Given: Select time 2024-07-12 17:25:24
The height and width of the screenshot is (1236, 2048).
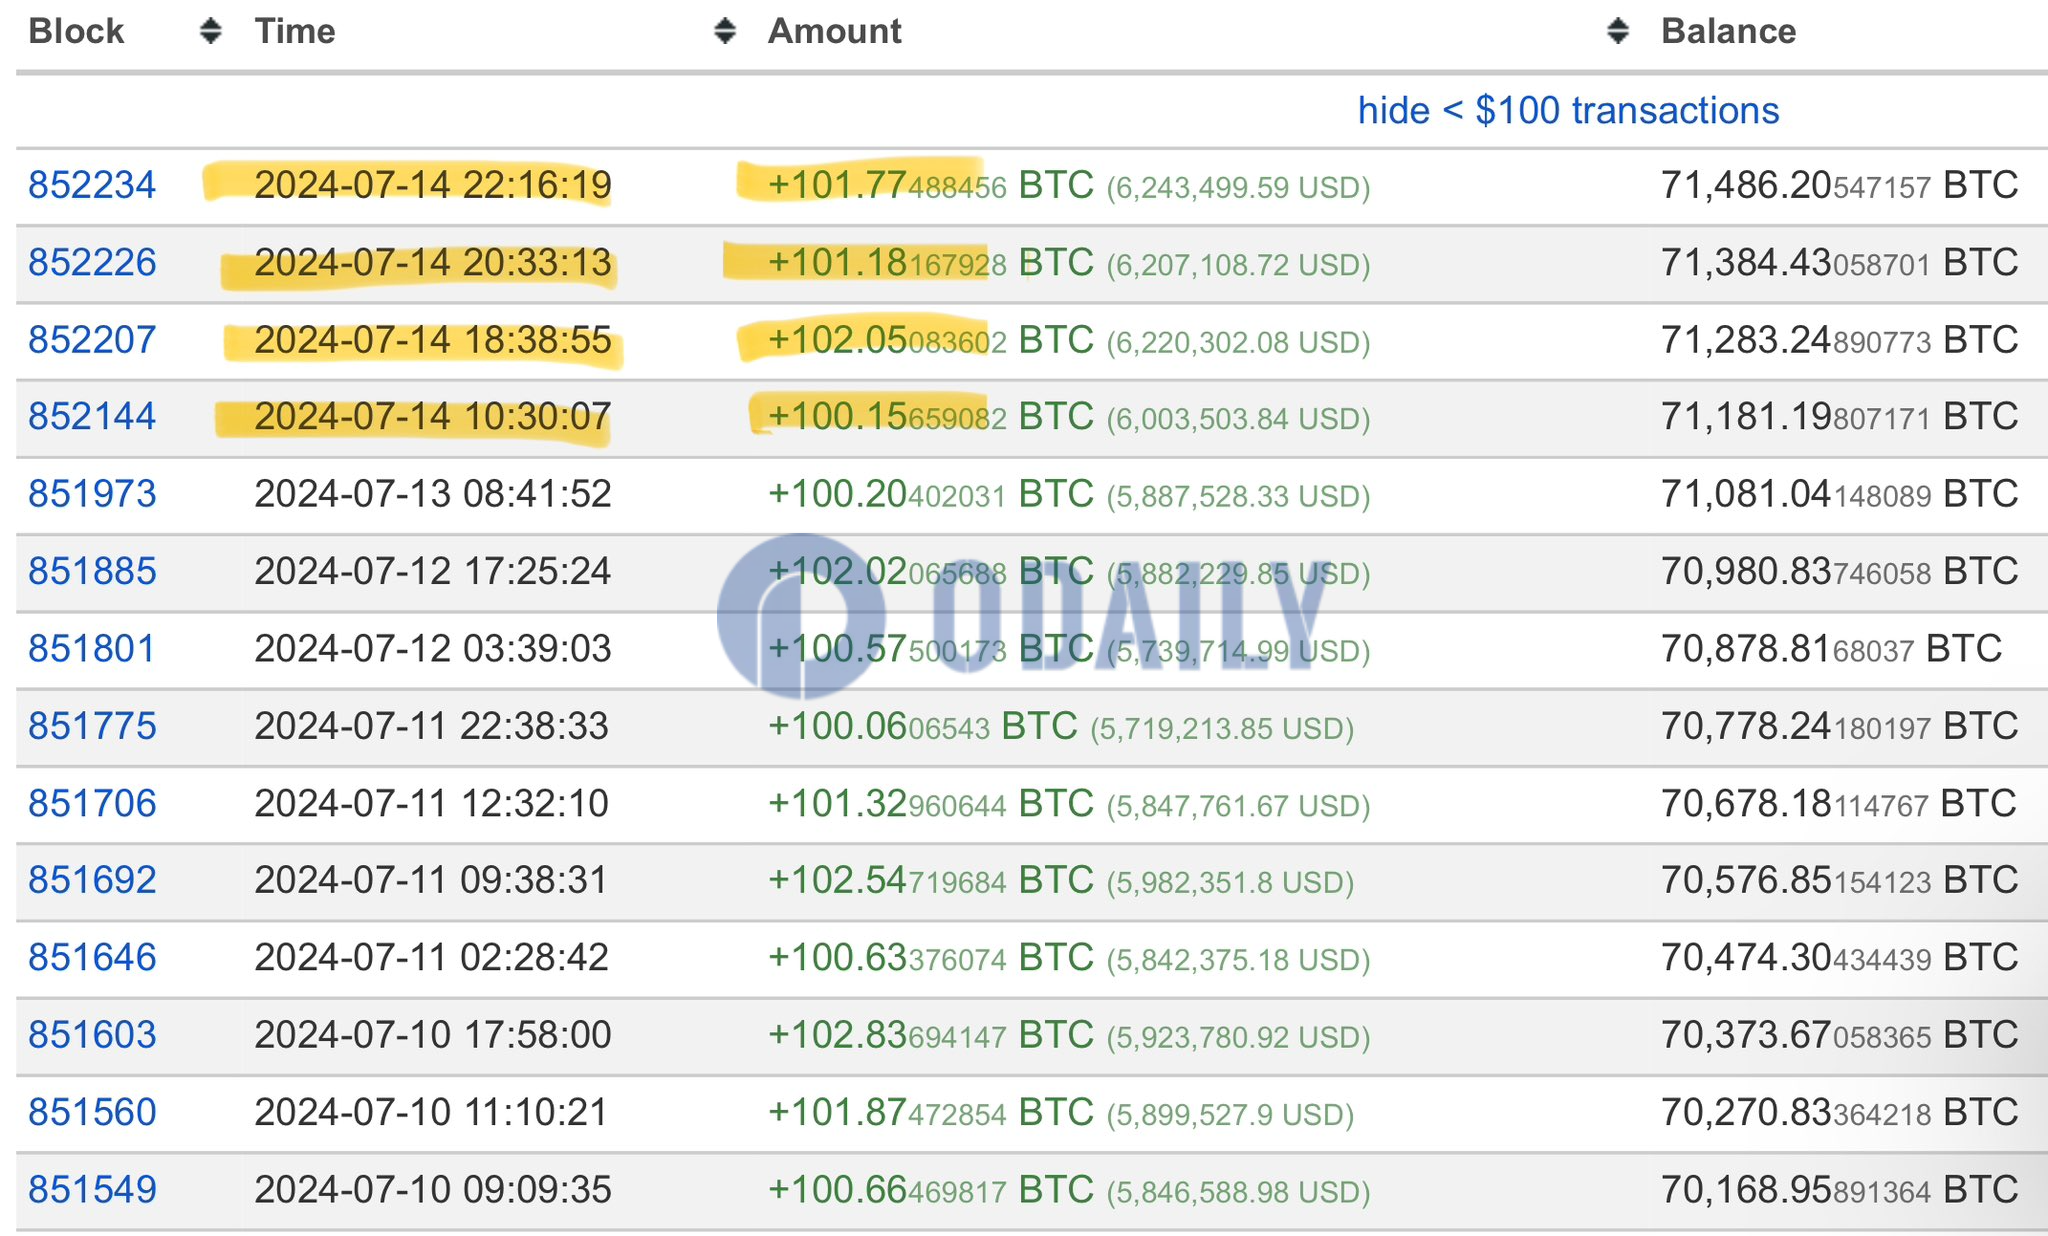Looking at the screenshot, I should pos(432,571).
